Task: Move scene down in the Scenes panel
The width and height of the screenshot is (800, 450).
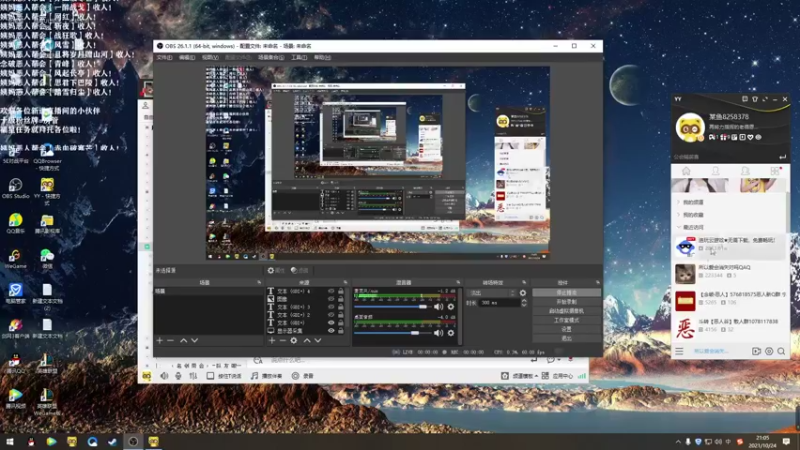Action: (x=194, y=340)
